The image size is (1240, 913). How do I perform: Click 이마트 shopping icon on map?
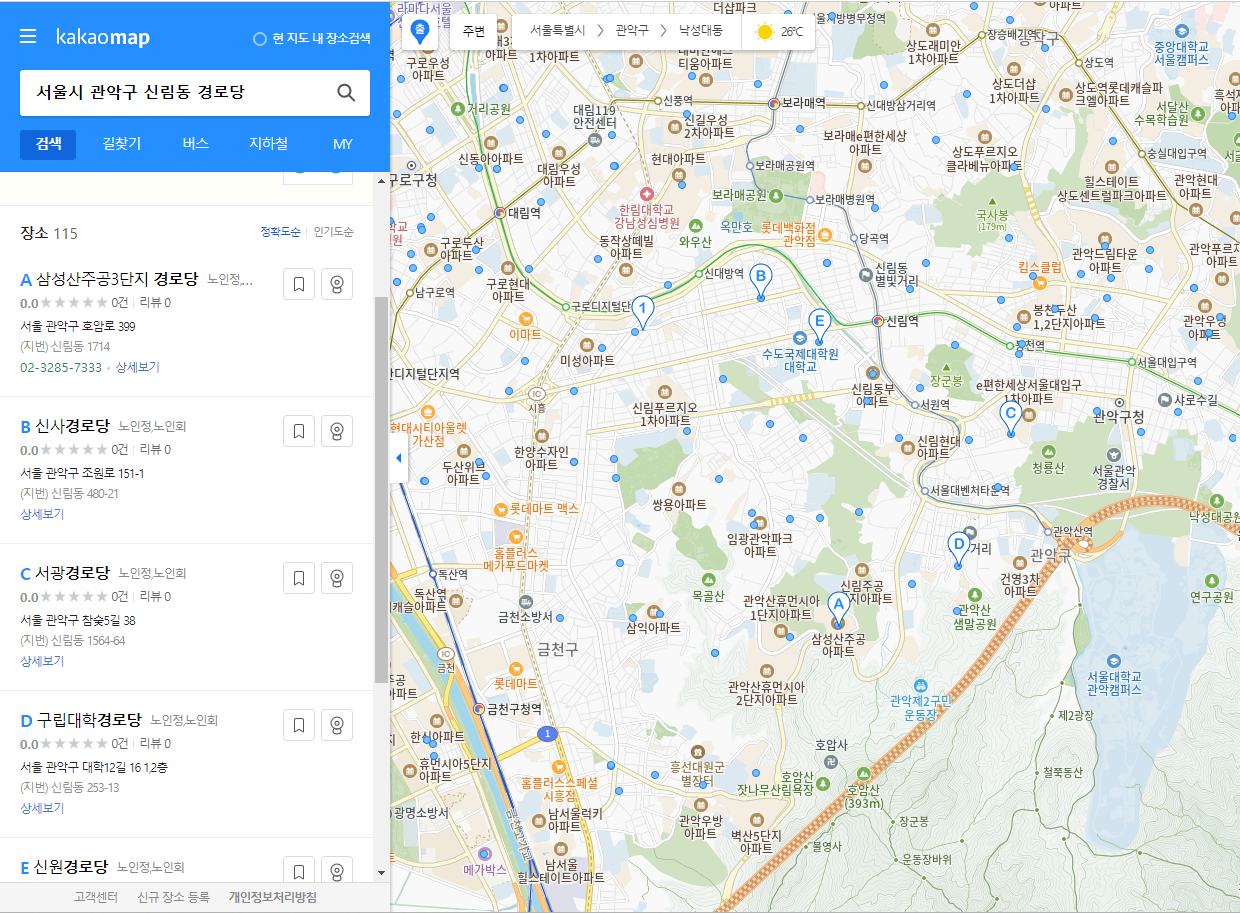tap(524, 318)
